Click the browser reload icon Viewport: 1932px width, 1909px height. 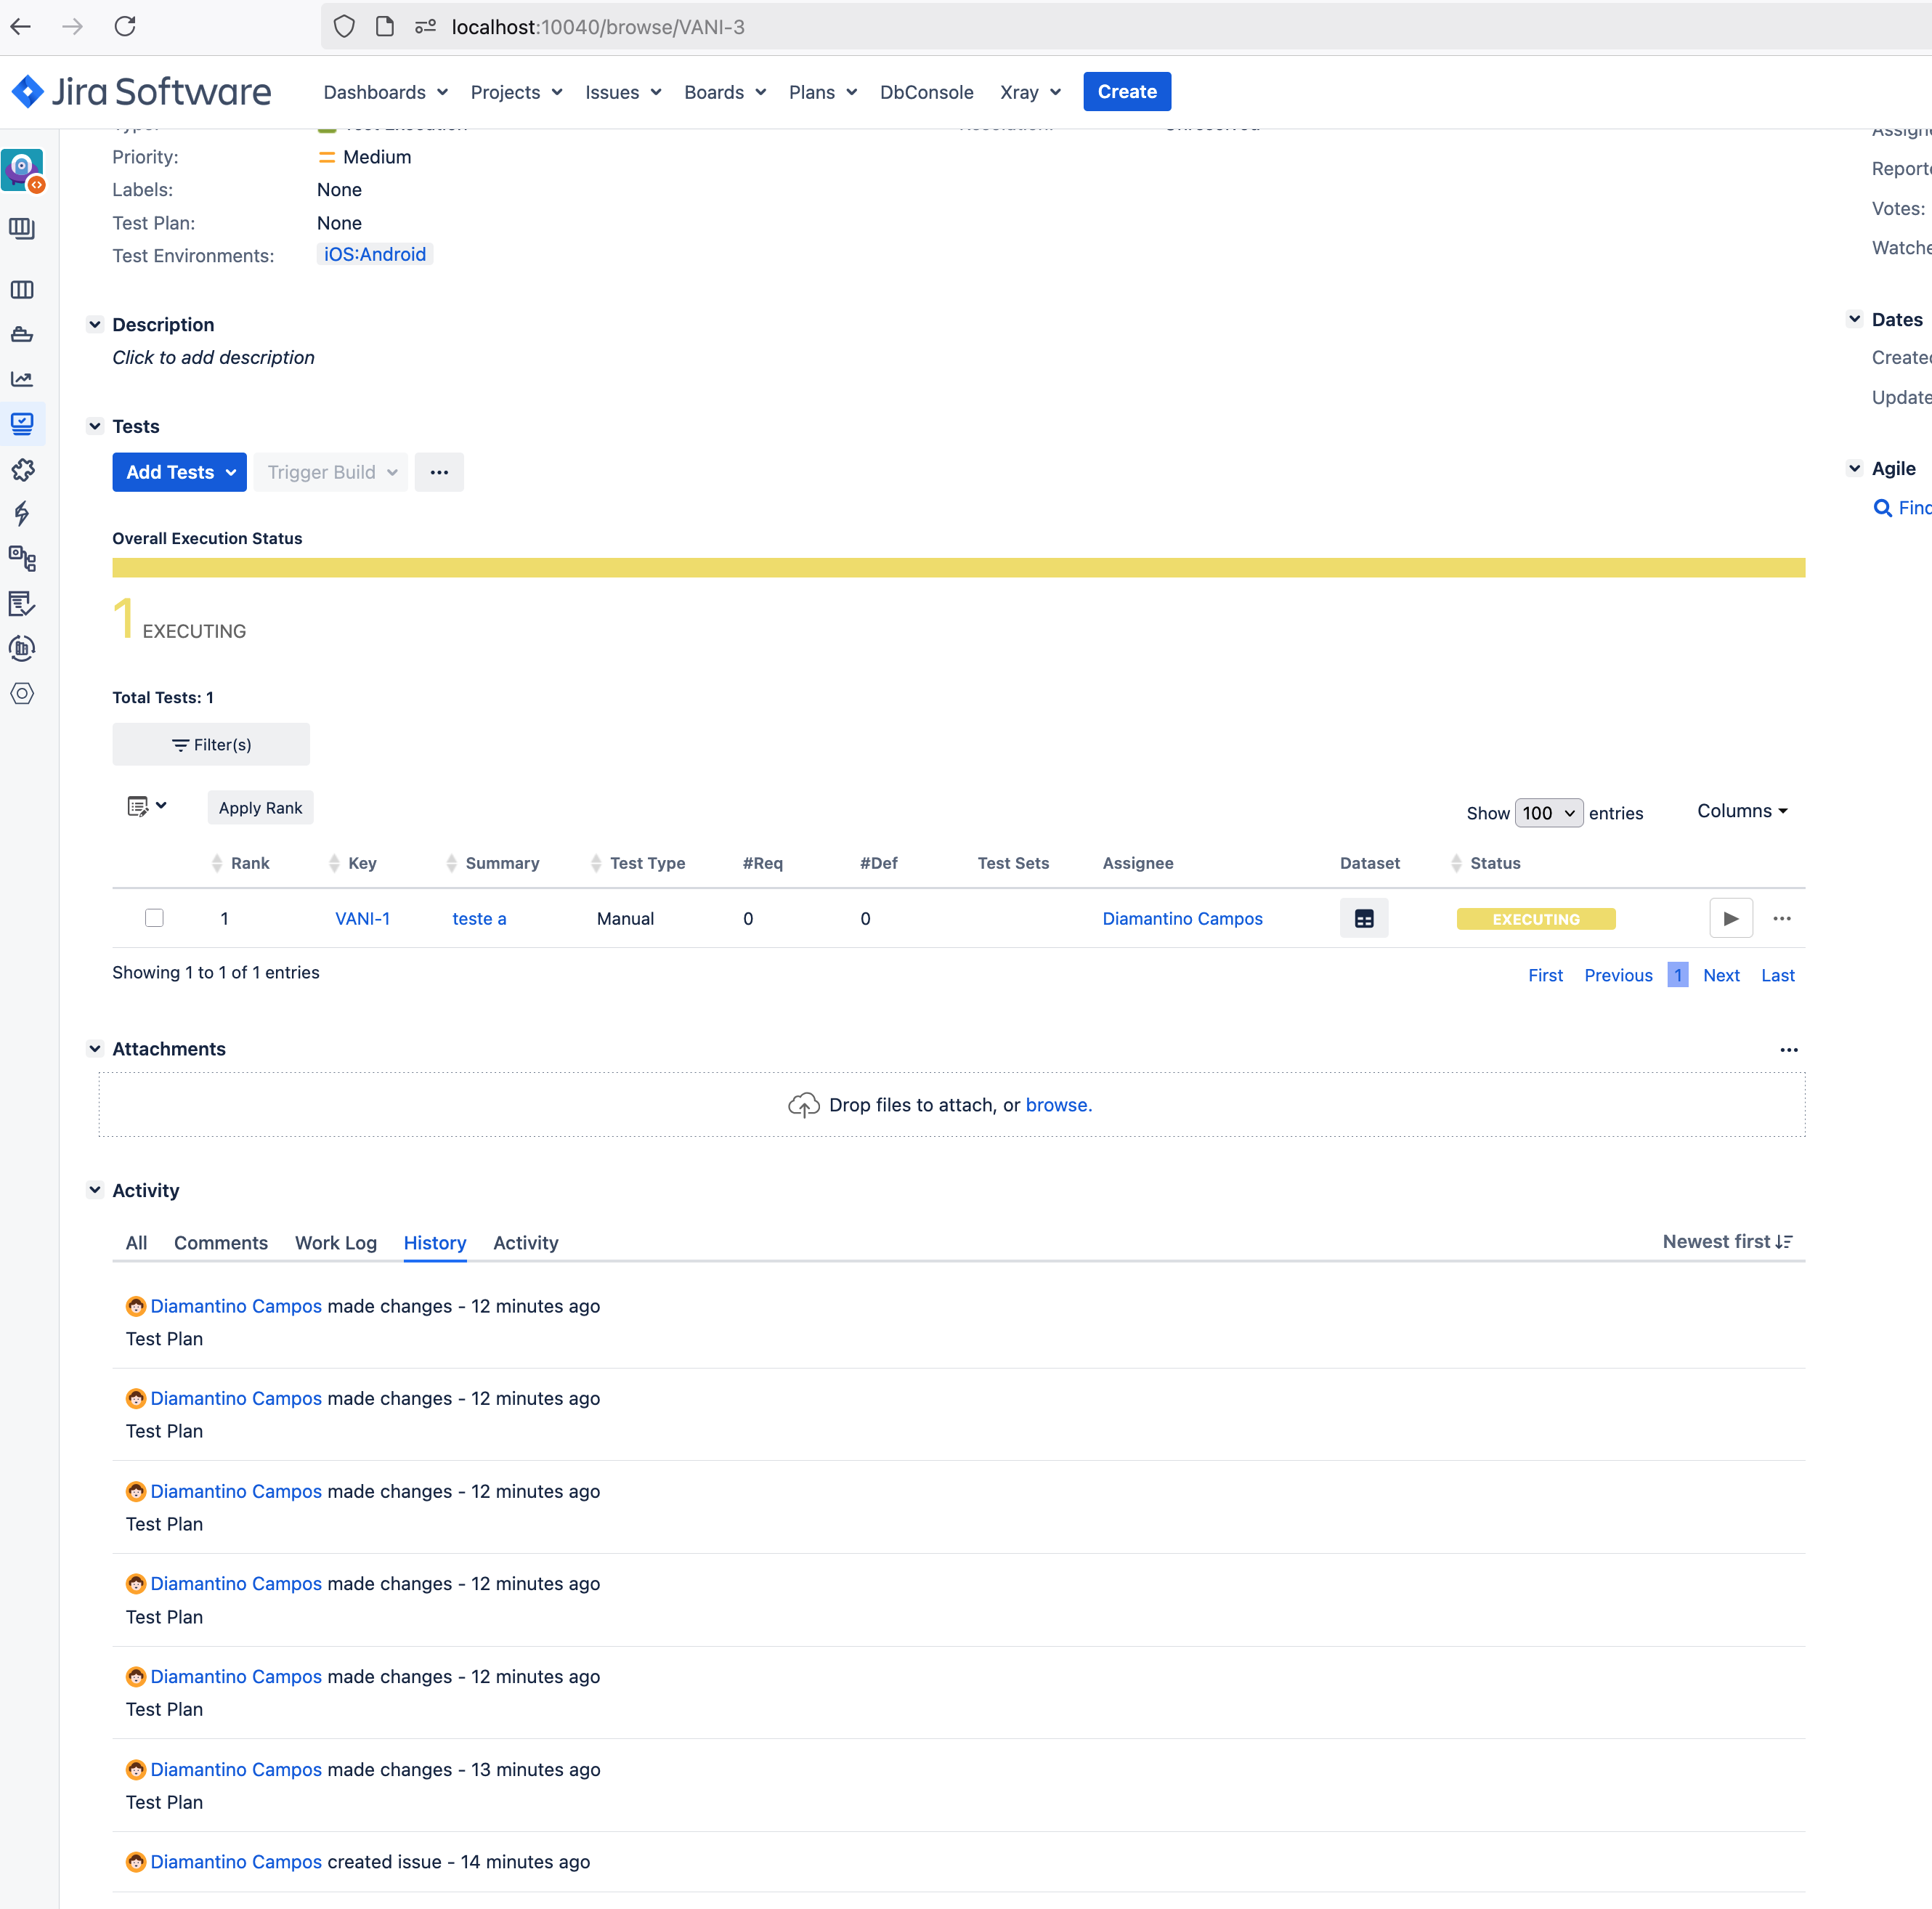pos(125,27)
